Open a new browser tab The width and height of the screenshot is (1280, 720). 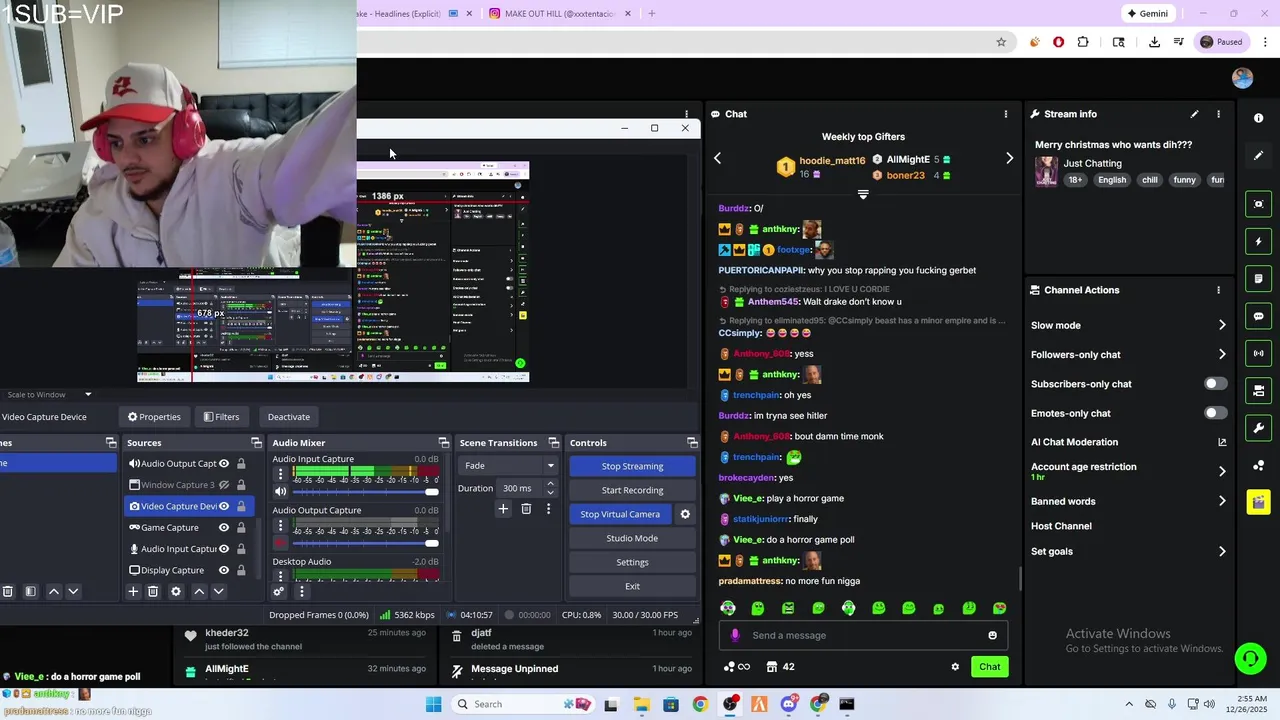coord(651,14)
